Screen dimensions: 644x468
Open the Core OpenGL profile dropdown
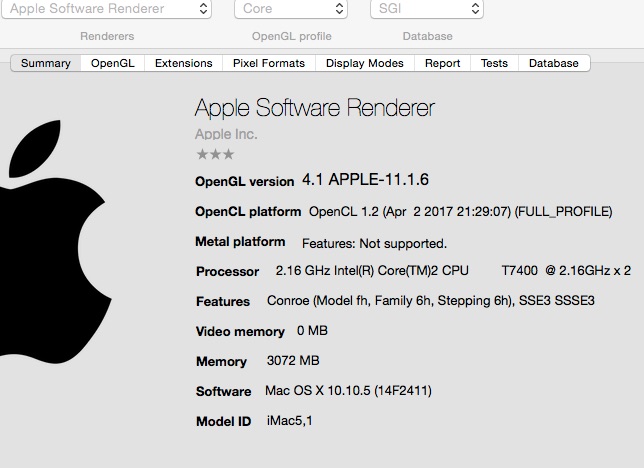click(291, 9)
